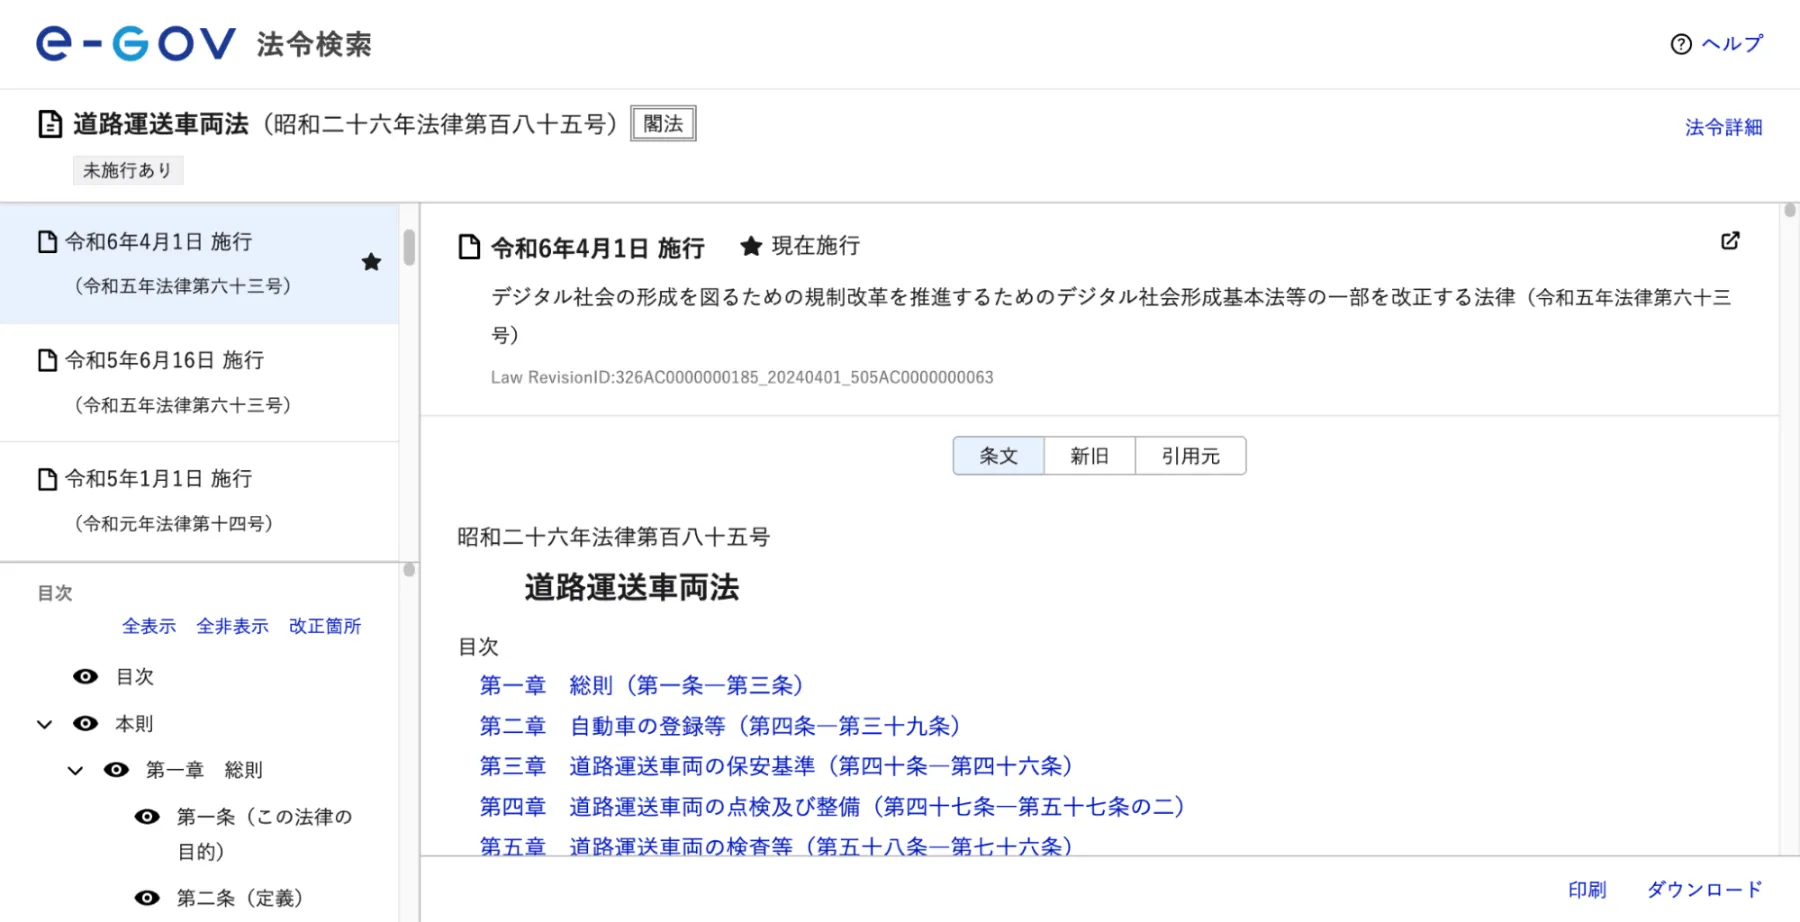This screenshot has height=922, width=1800.
Task: Hide 目次 using its eye toggle
Action: (85, 676)
